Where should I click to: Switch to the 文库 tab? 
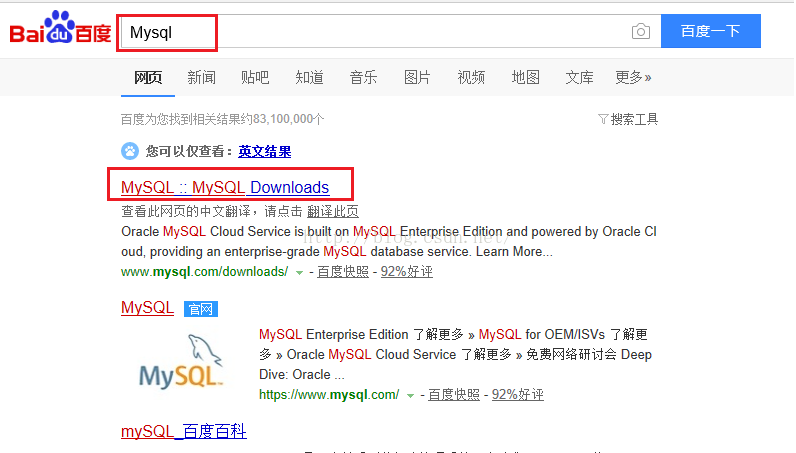coord(579,78)
